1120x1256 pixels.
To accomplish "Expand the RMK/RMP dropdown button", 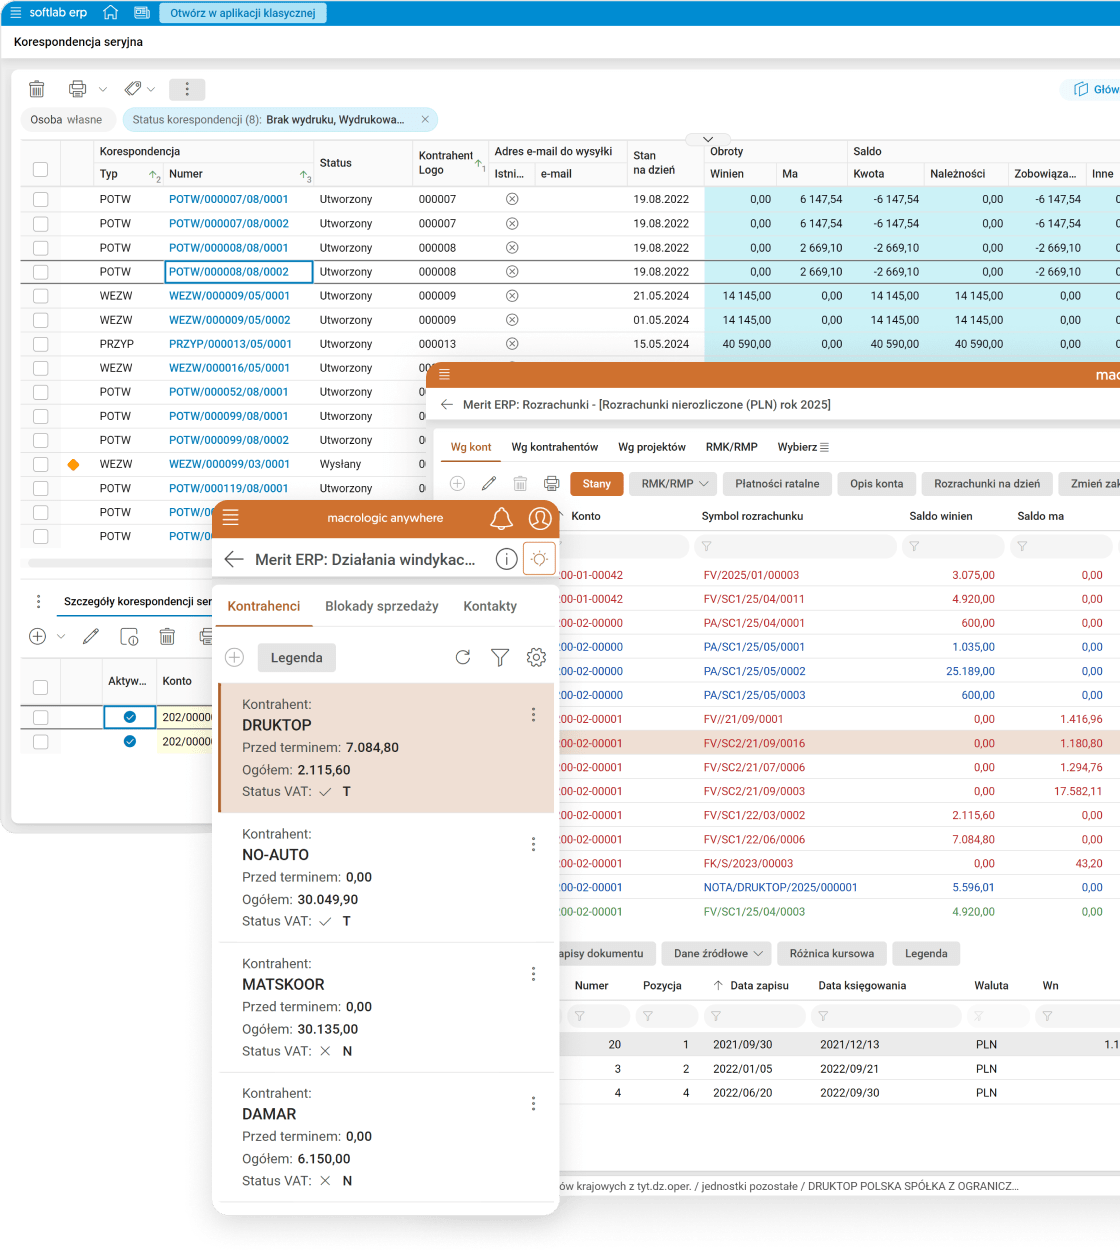I will coord(673,484).
